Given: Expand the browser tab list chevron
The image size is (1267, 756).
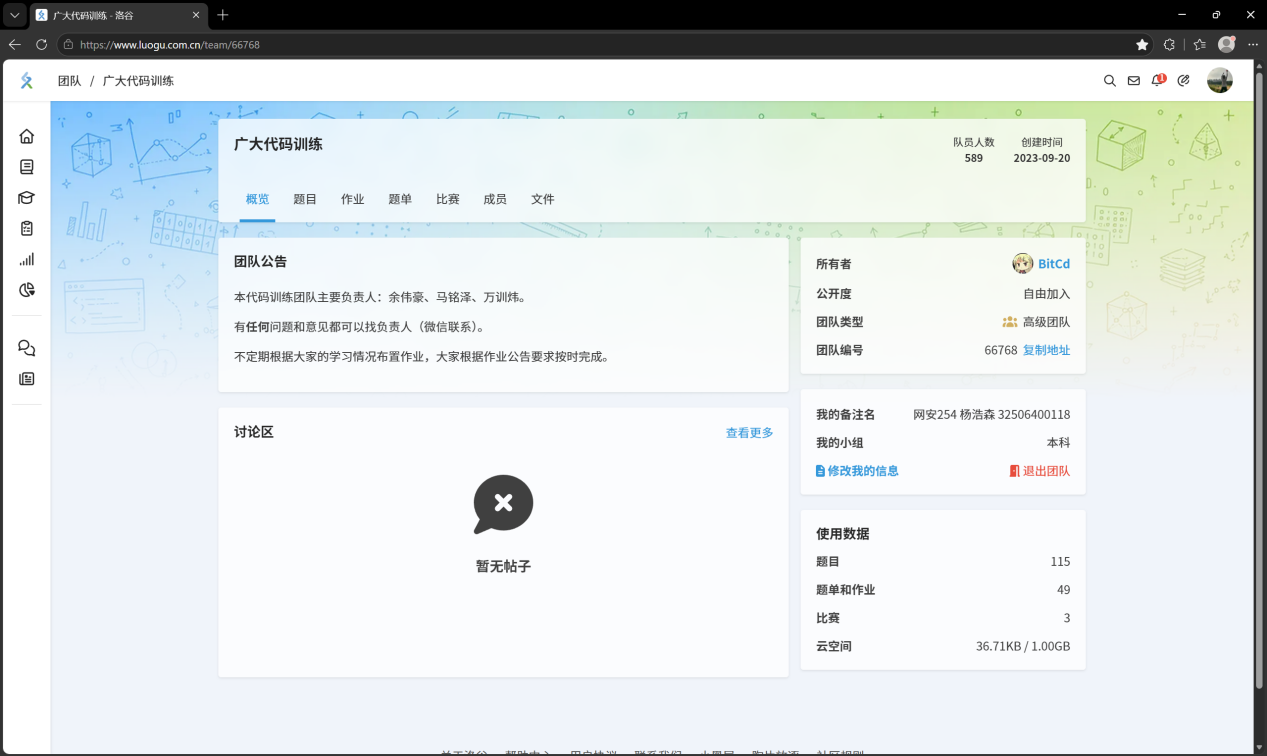Looking at the screenshot, I should click(14, 15).
